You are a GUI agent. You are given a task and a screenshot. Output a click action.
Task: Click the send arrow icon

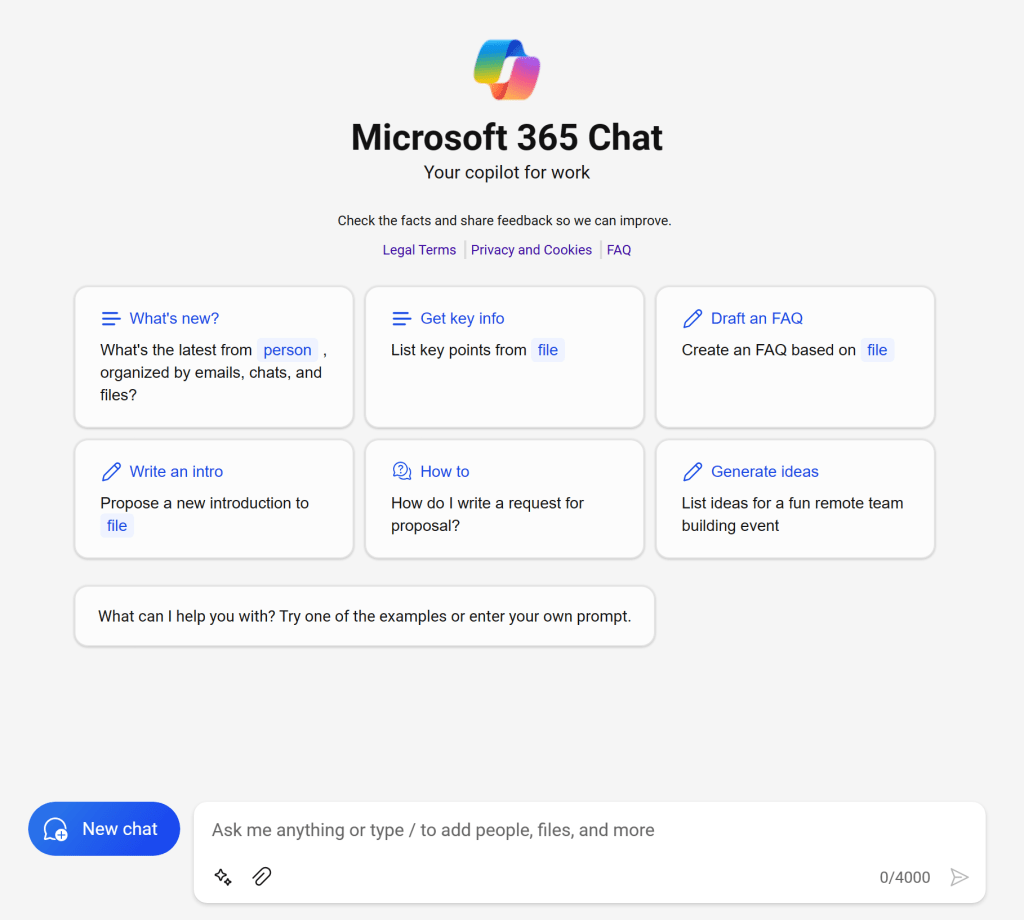pos(959,877)
